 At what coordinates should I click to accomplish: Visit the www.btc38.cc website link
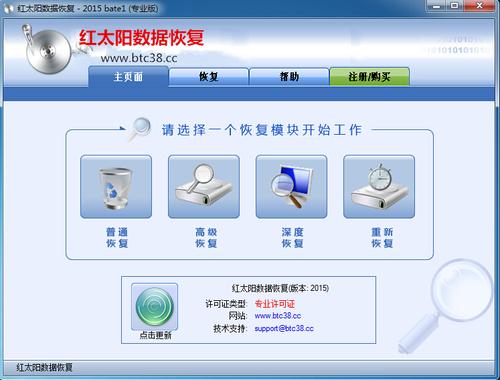click(x=278, y=315)
